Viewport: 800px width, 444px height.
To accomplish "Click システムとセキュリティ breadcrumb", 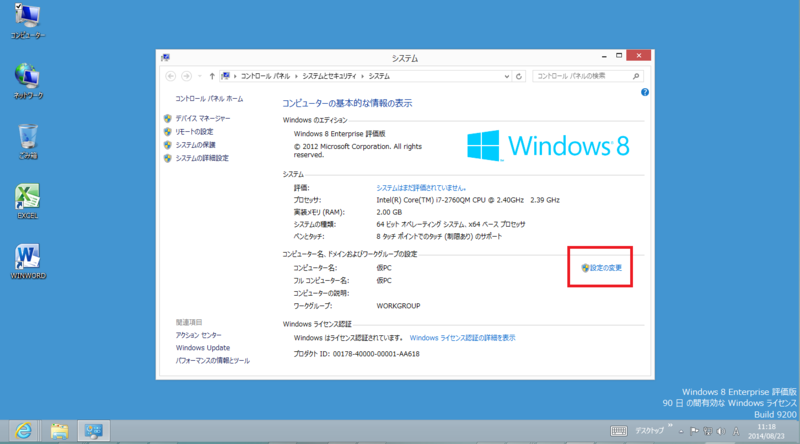I will 329,76.
